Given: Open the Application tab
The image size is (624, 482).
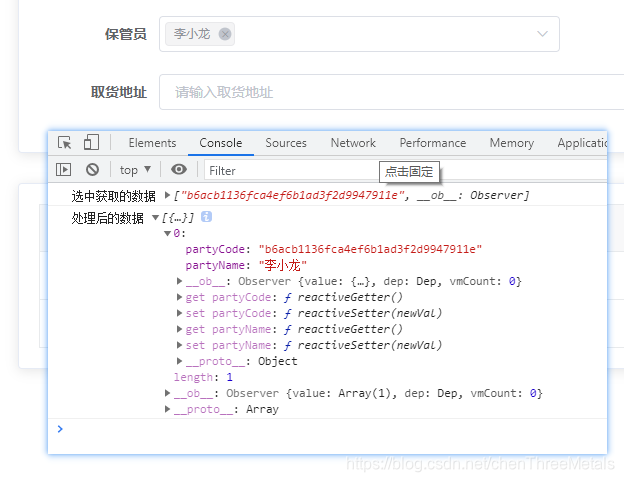Looking at the screenshot, I should click(582, 143).
